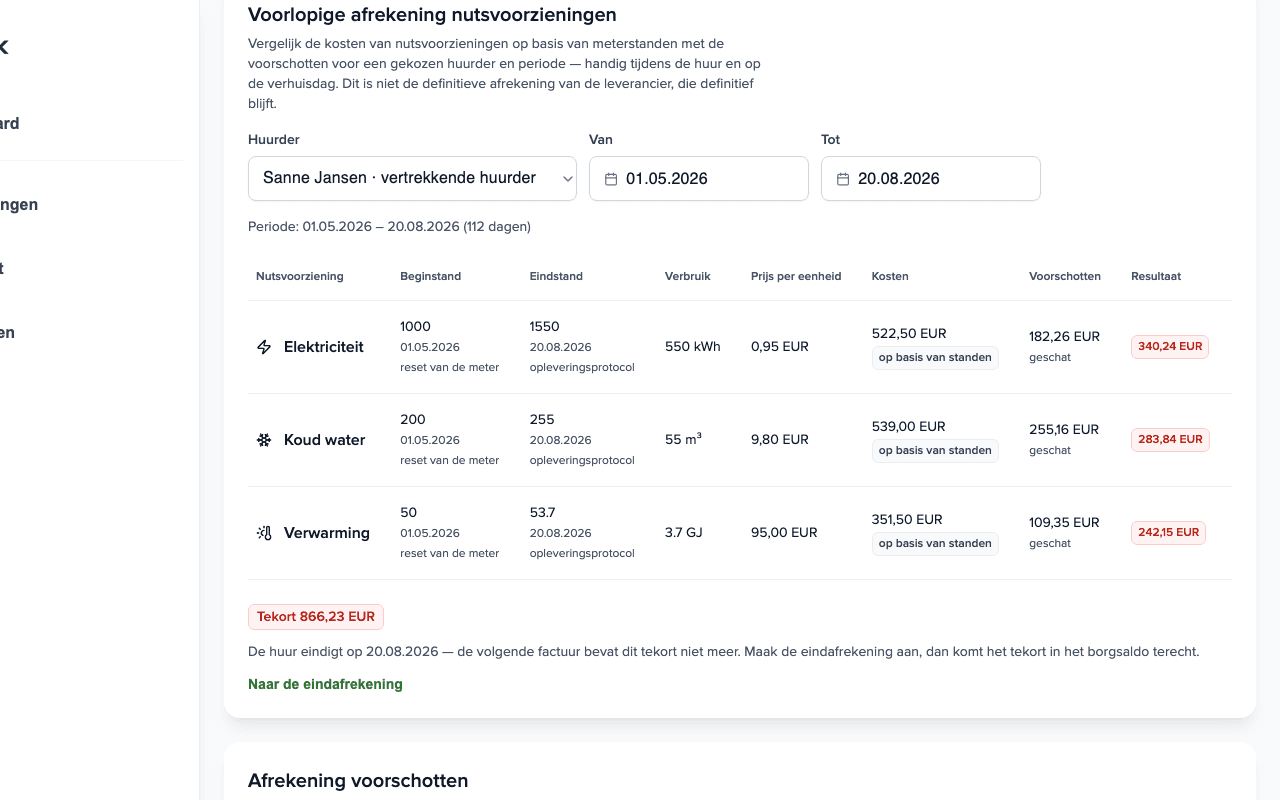
Task: Click the Kosten column header
Action: tap(890, 276)
